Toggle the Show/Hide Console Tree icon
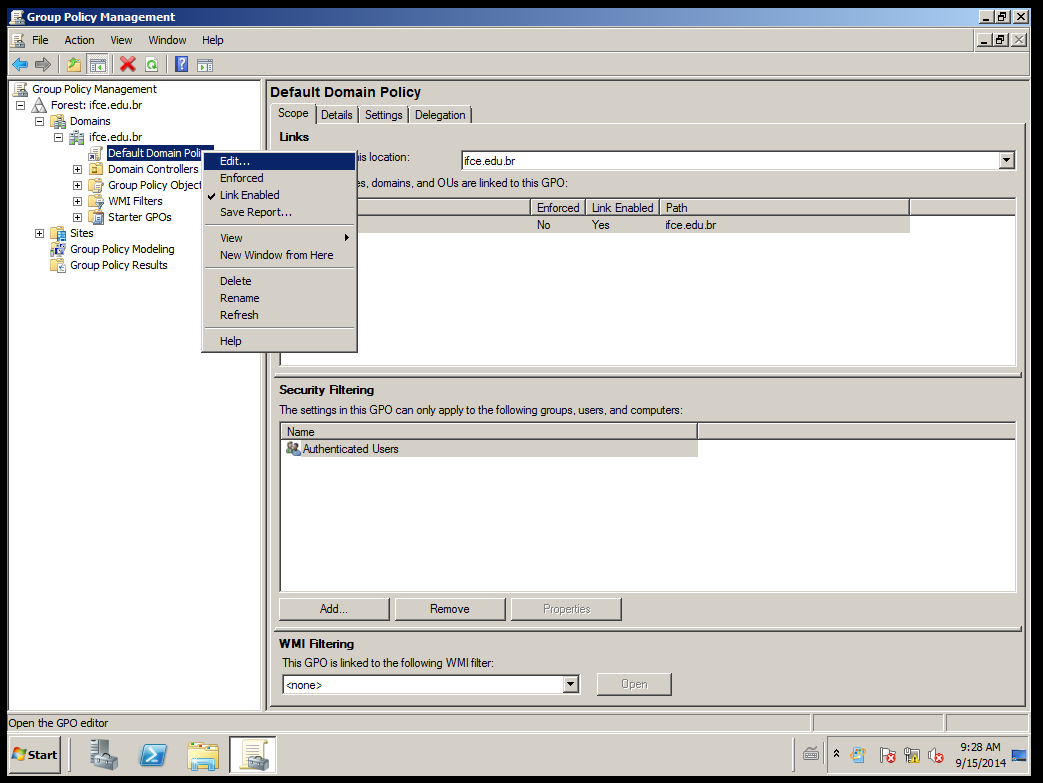Viewport: 1043px width, 783px height. click(x=98, y=65)
